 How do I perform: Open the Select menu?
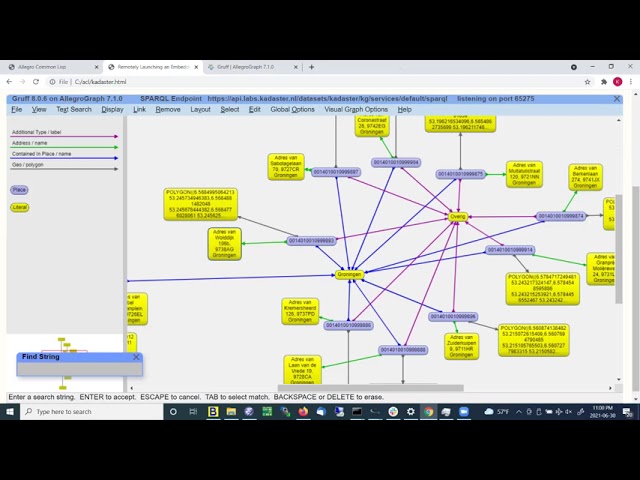[x=230, y=109]
